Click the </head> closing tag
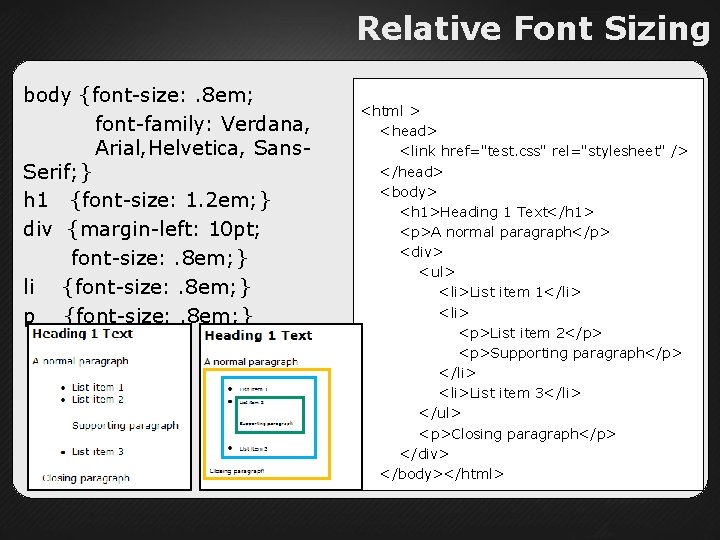 coord(411,172)
